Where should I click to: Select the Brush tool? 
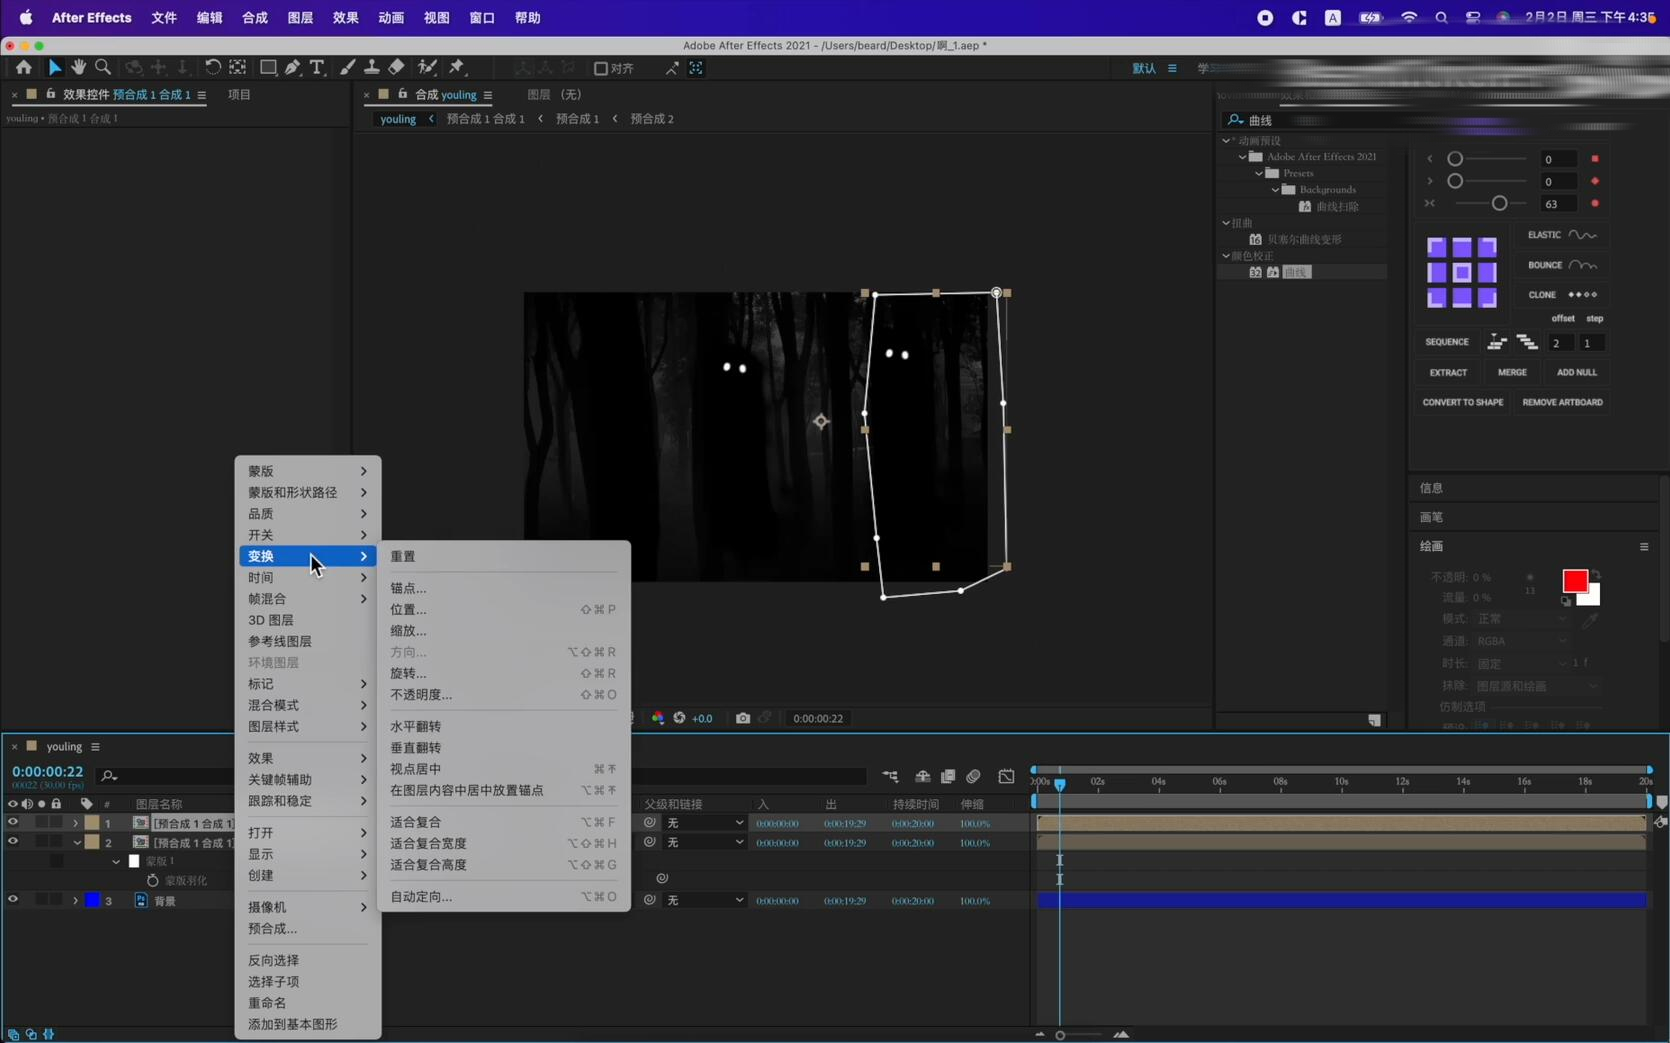(x=347, y=67)
